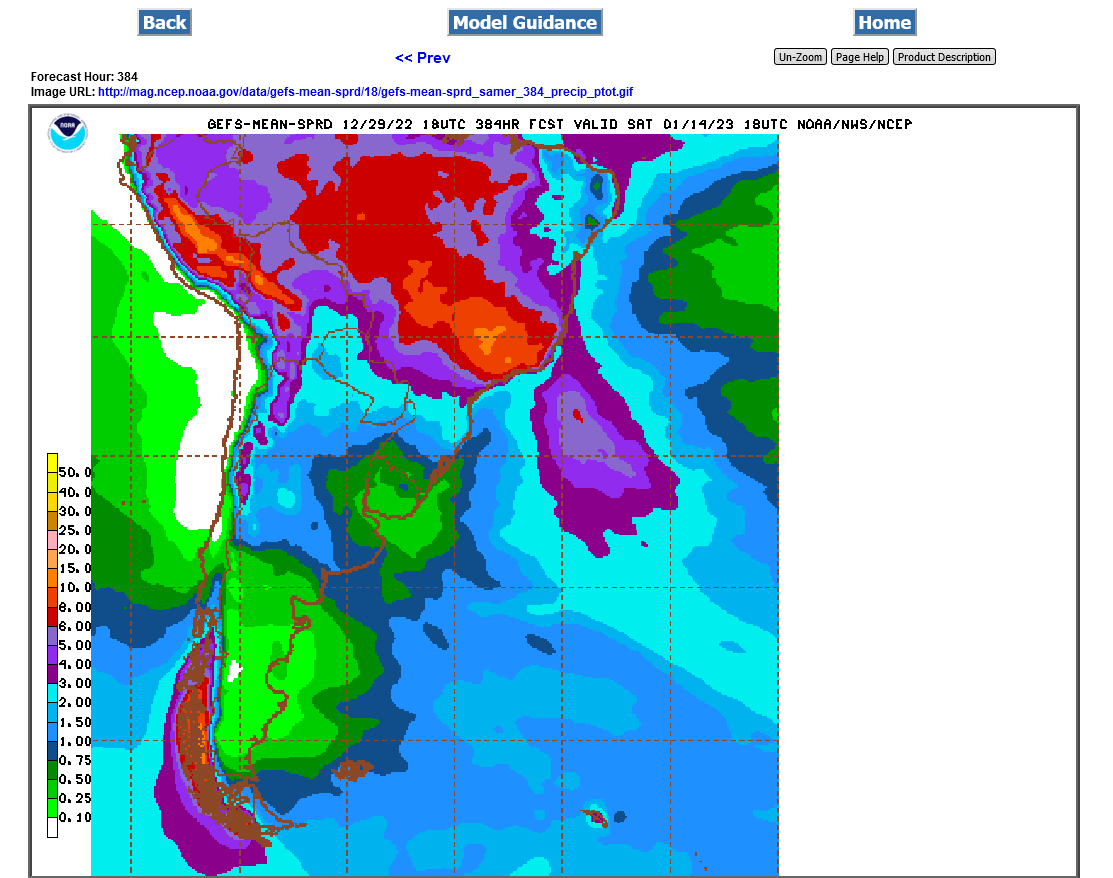Open the Product Description
The height and width of the screenshot is (878, 1113).
(x=944, y=57)
